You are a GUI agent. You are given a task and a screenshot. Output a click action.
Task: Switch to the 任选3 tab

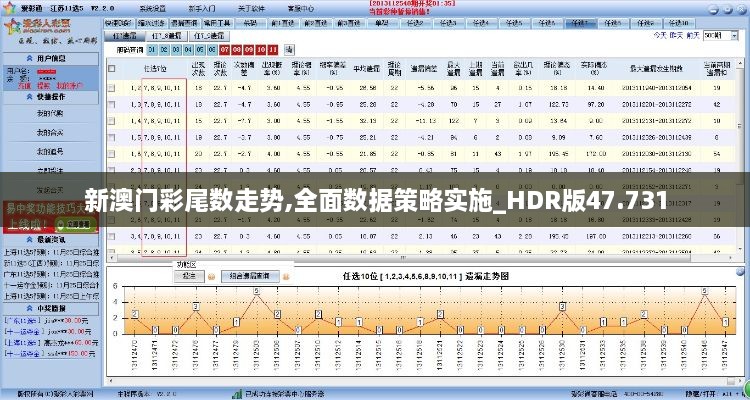(448, 23)
